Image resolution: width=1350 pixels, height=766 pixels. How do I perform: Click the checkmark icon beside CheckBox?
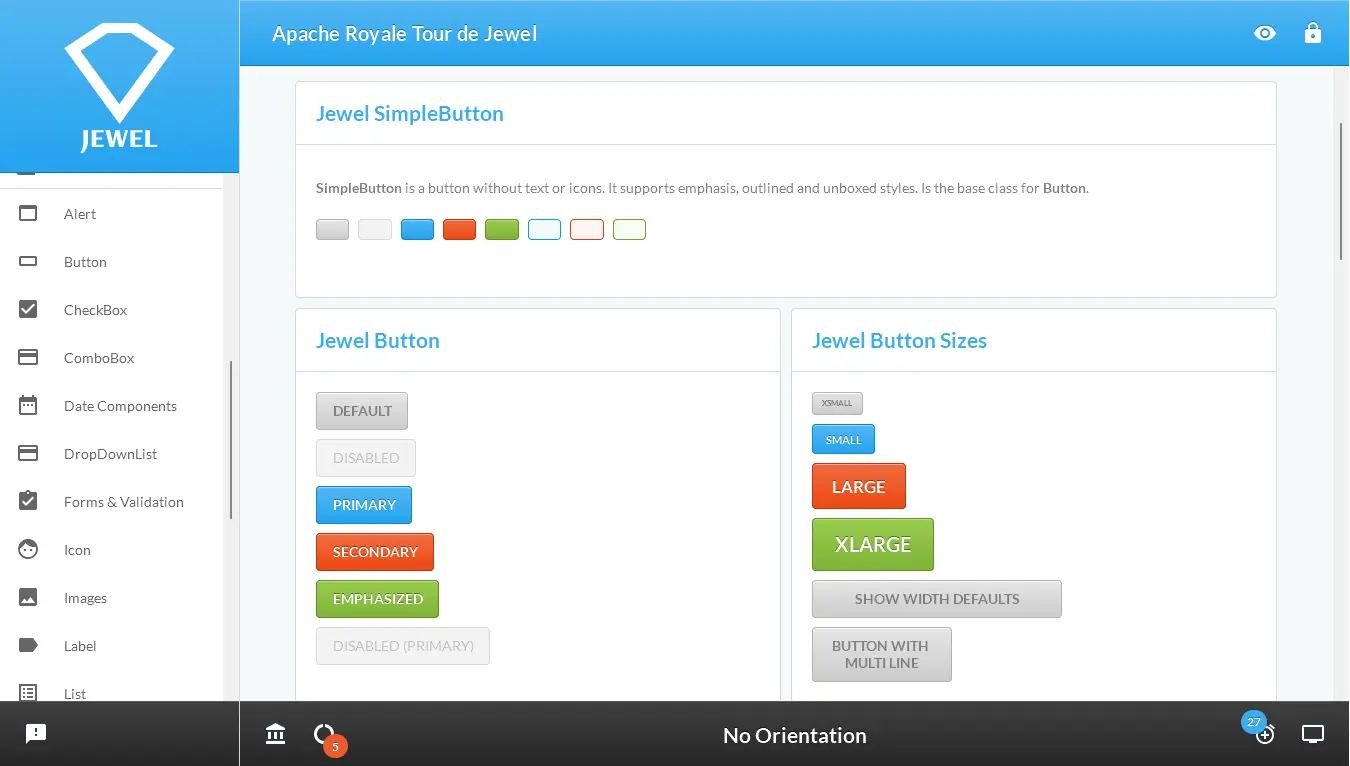pyautogui.click(x=28, y=309)
